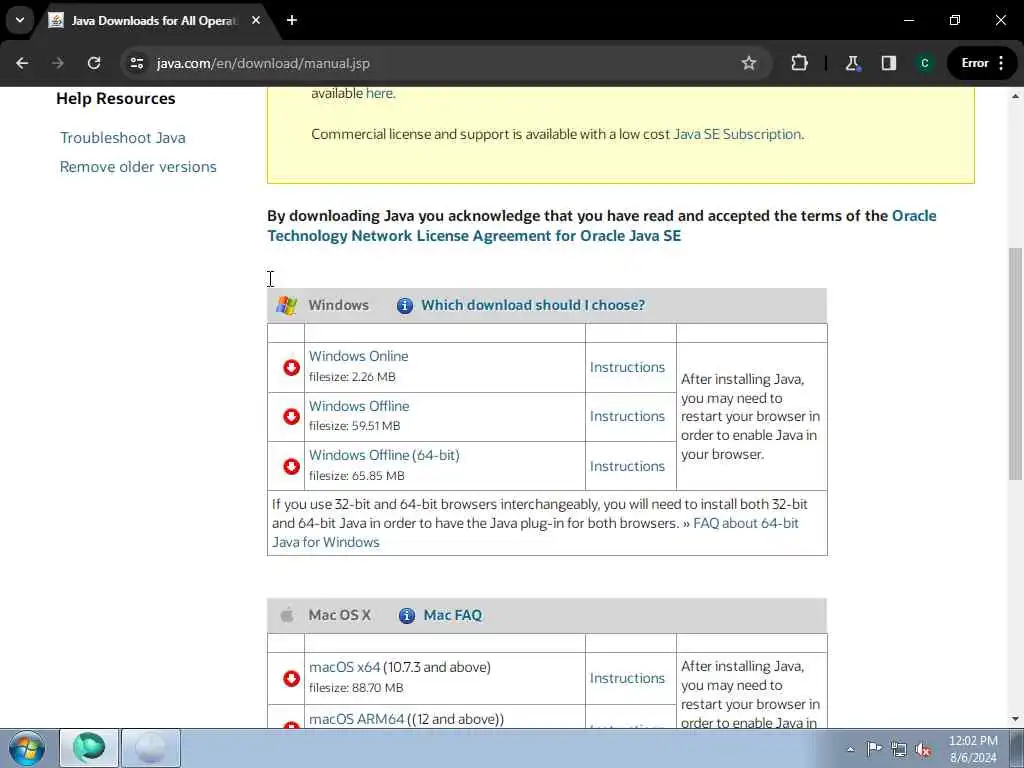Screen dimensions: 1024x768
Task: Click the network icon in system tray
Action: (x=899, y=749)
